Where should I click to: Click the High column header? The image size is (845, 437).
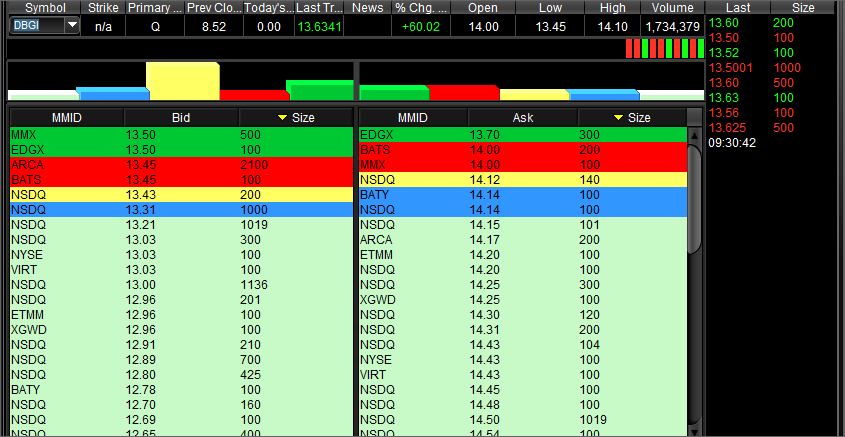click(612, 8)
